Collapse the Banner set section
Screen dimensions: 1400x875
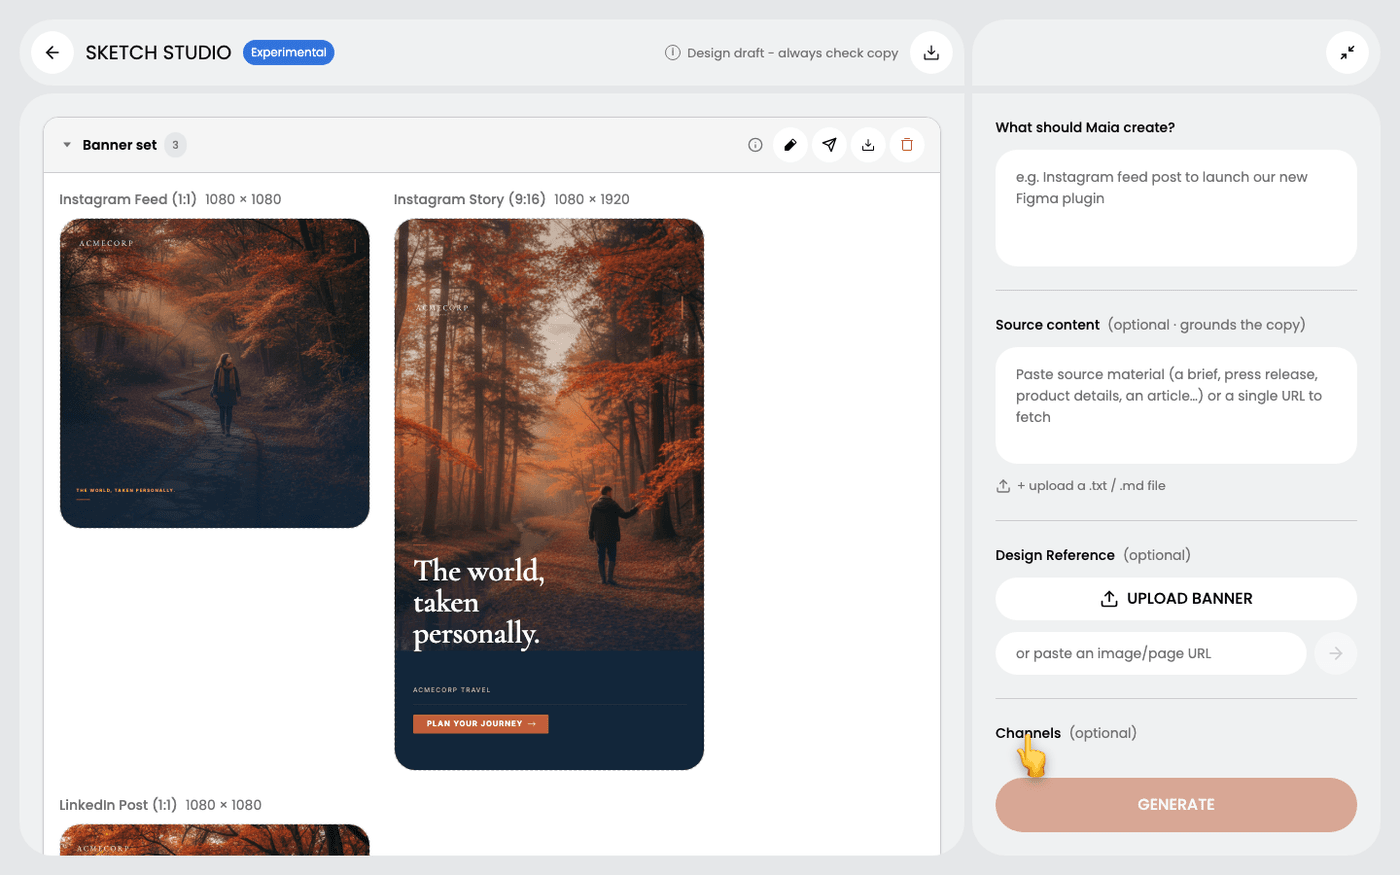coord(67,145)
